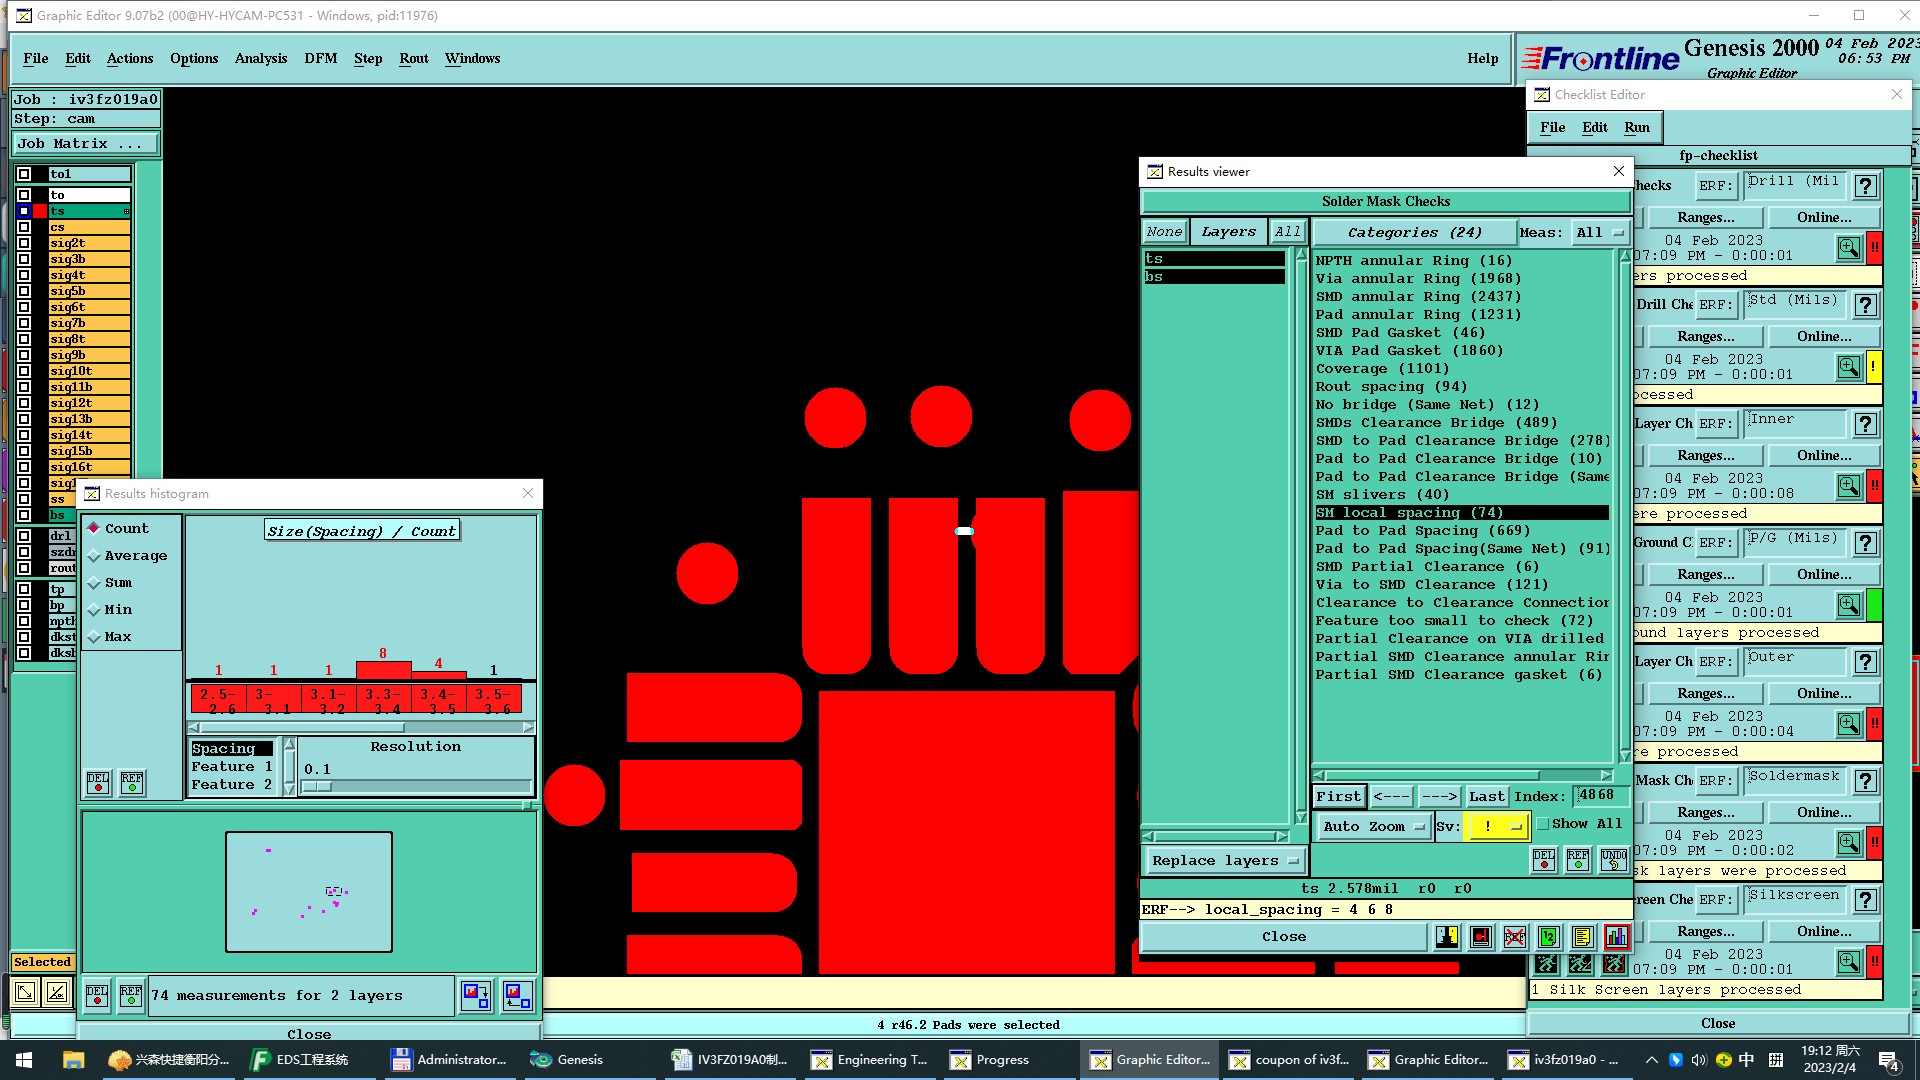This screenshot has width=1920, height=1080.
Task: Click REF icon in Results viewer
Action: pos(1578,860)
